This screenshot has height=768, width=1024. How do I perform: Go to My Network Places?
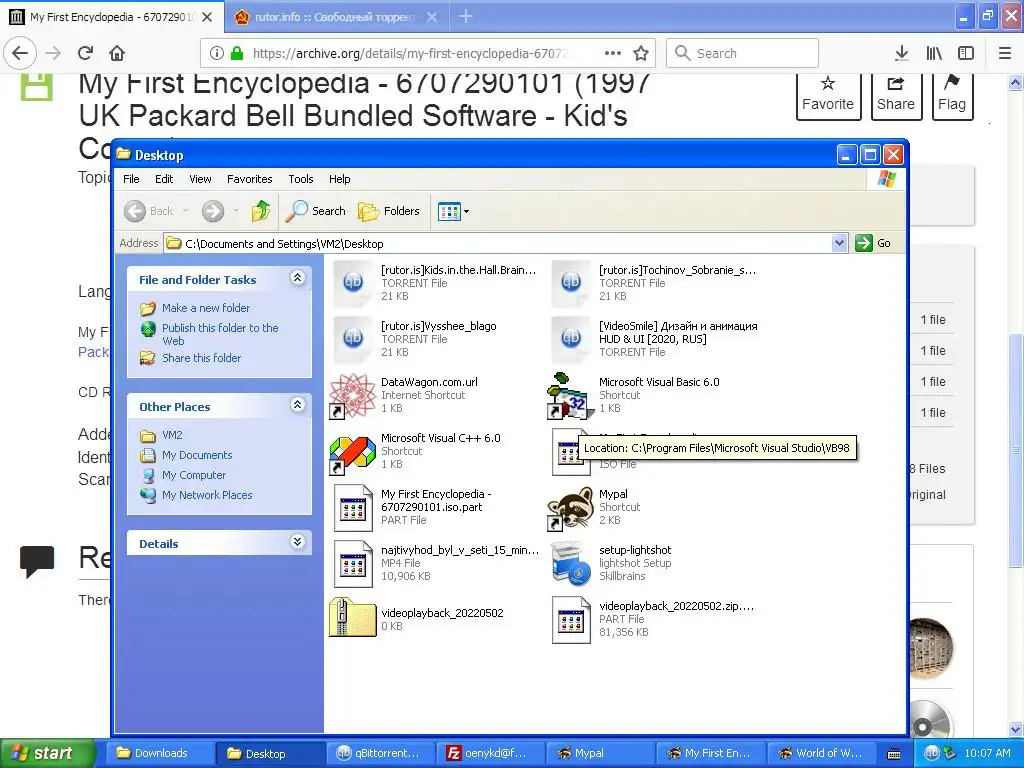207,495
